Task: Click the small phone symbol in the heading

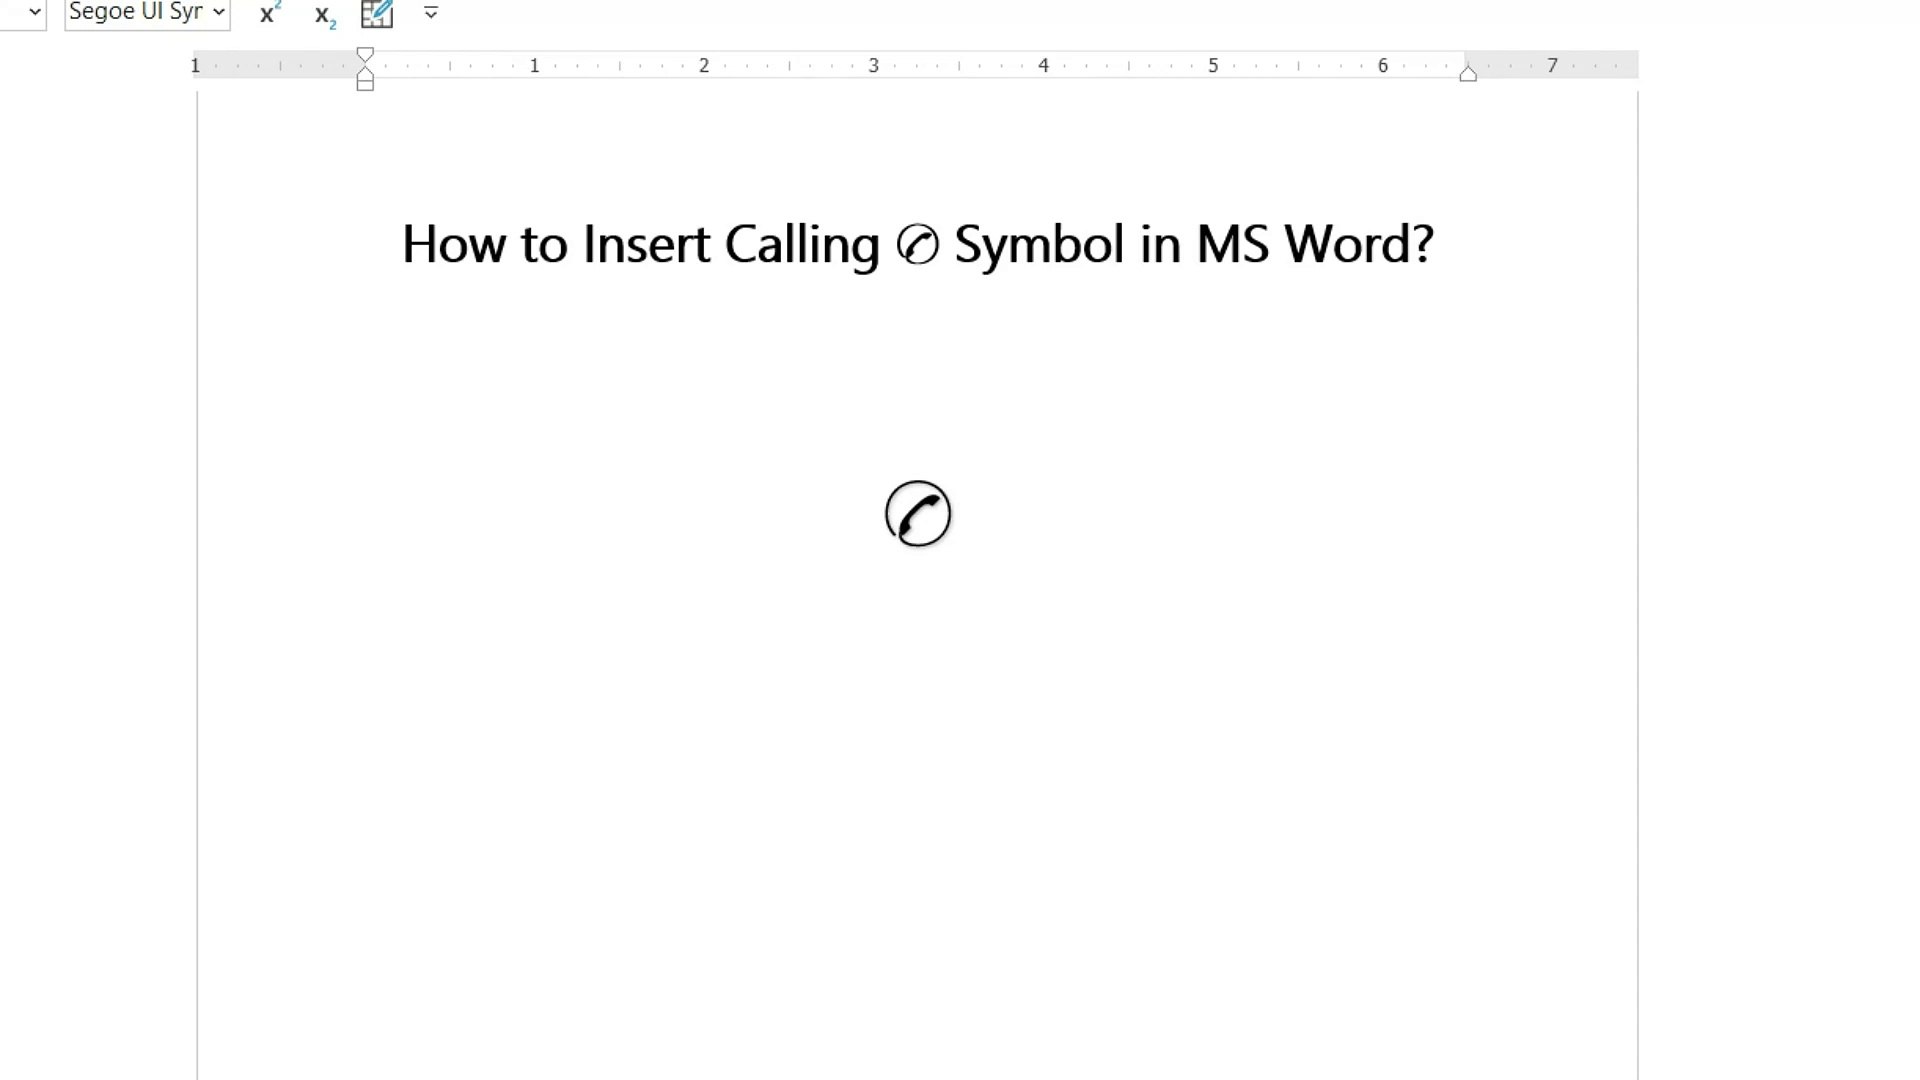Action: [917, 245]
